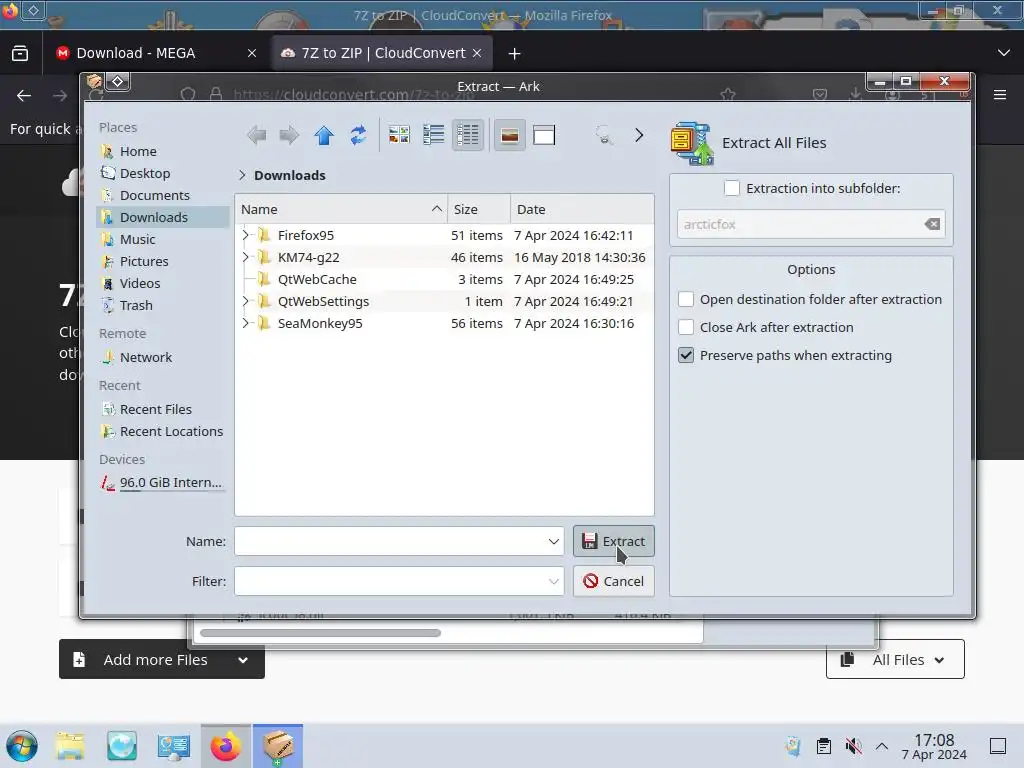Open Firefox from the taskbar
The height and width of the screenshot is (768, 1024).
pyautogui.click(x=225, y=746)
